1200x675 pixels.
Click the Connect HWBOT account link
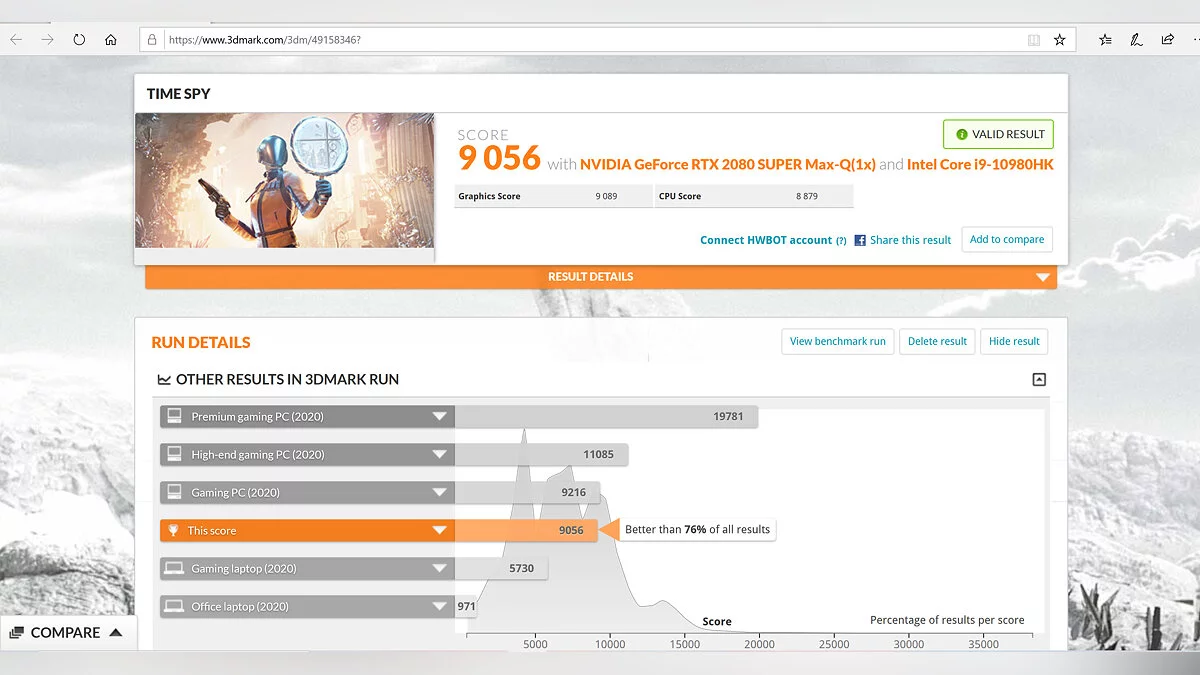(x=766, y=240)
